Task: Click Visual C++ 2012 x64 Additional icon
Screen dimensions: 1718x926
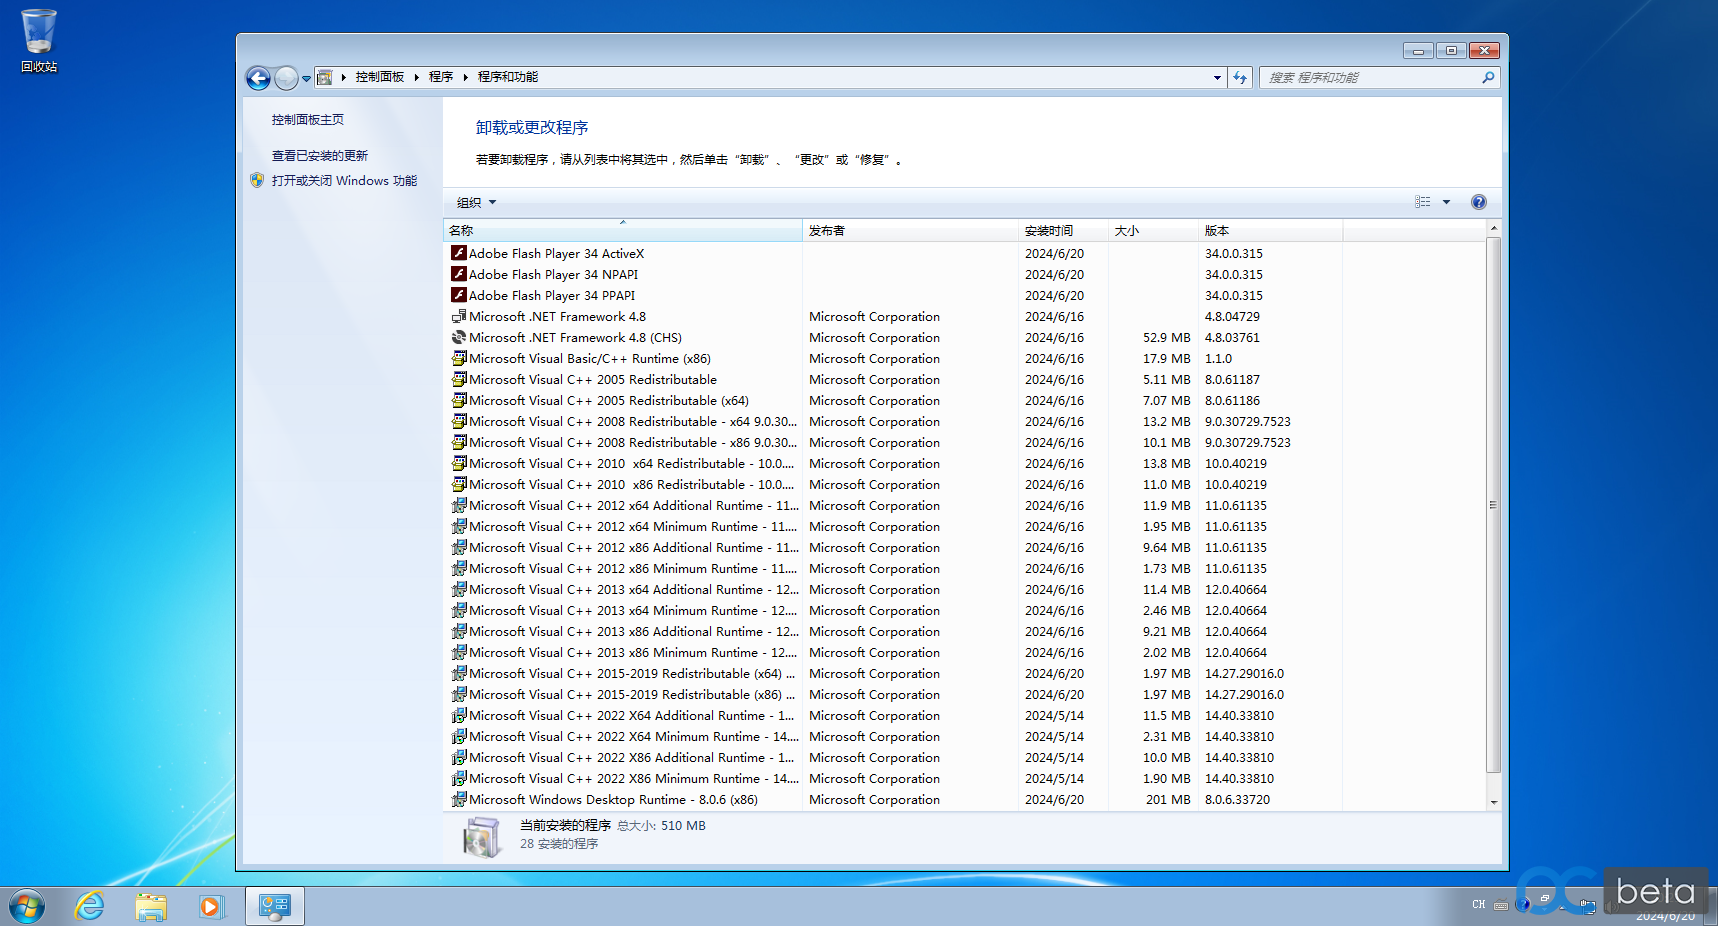Action: point(459,505)
